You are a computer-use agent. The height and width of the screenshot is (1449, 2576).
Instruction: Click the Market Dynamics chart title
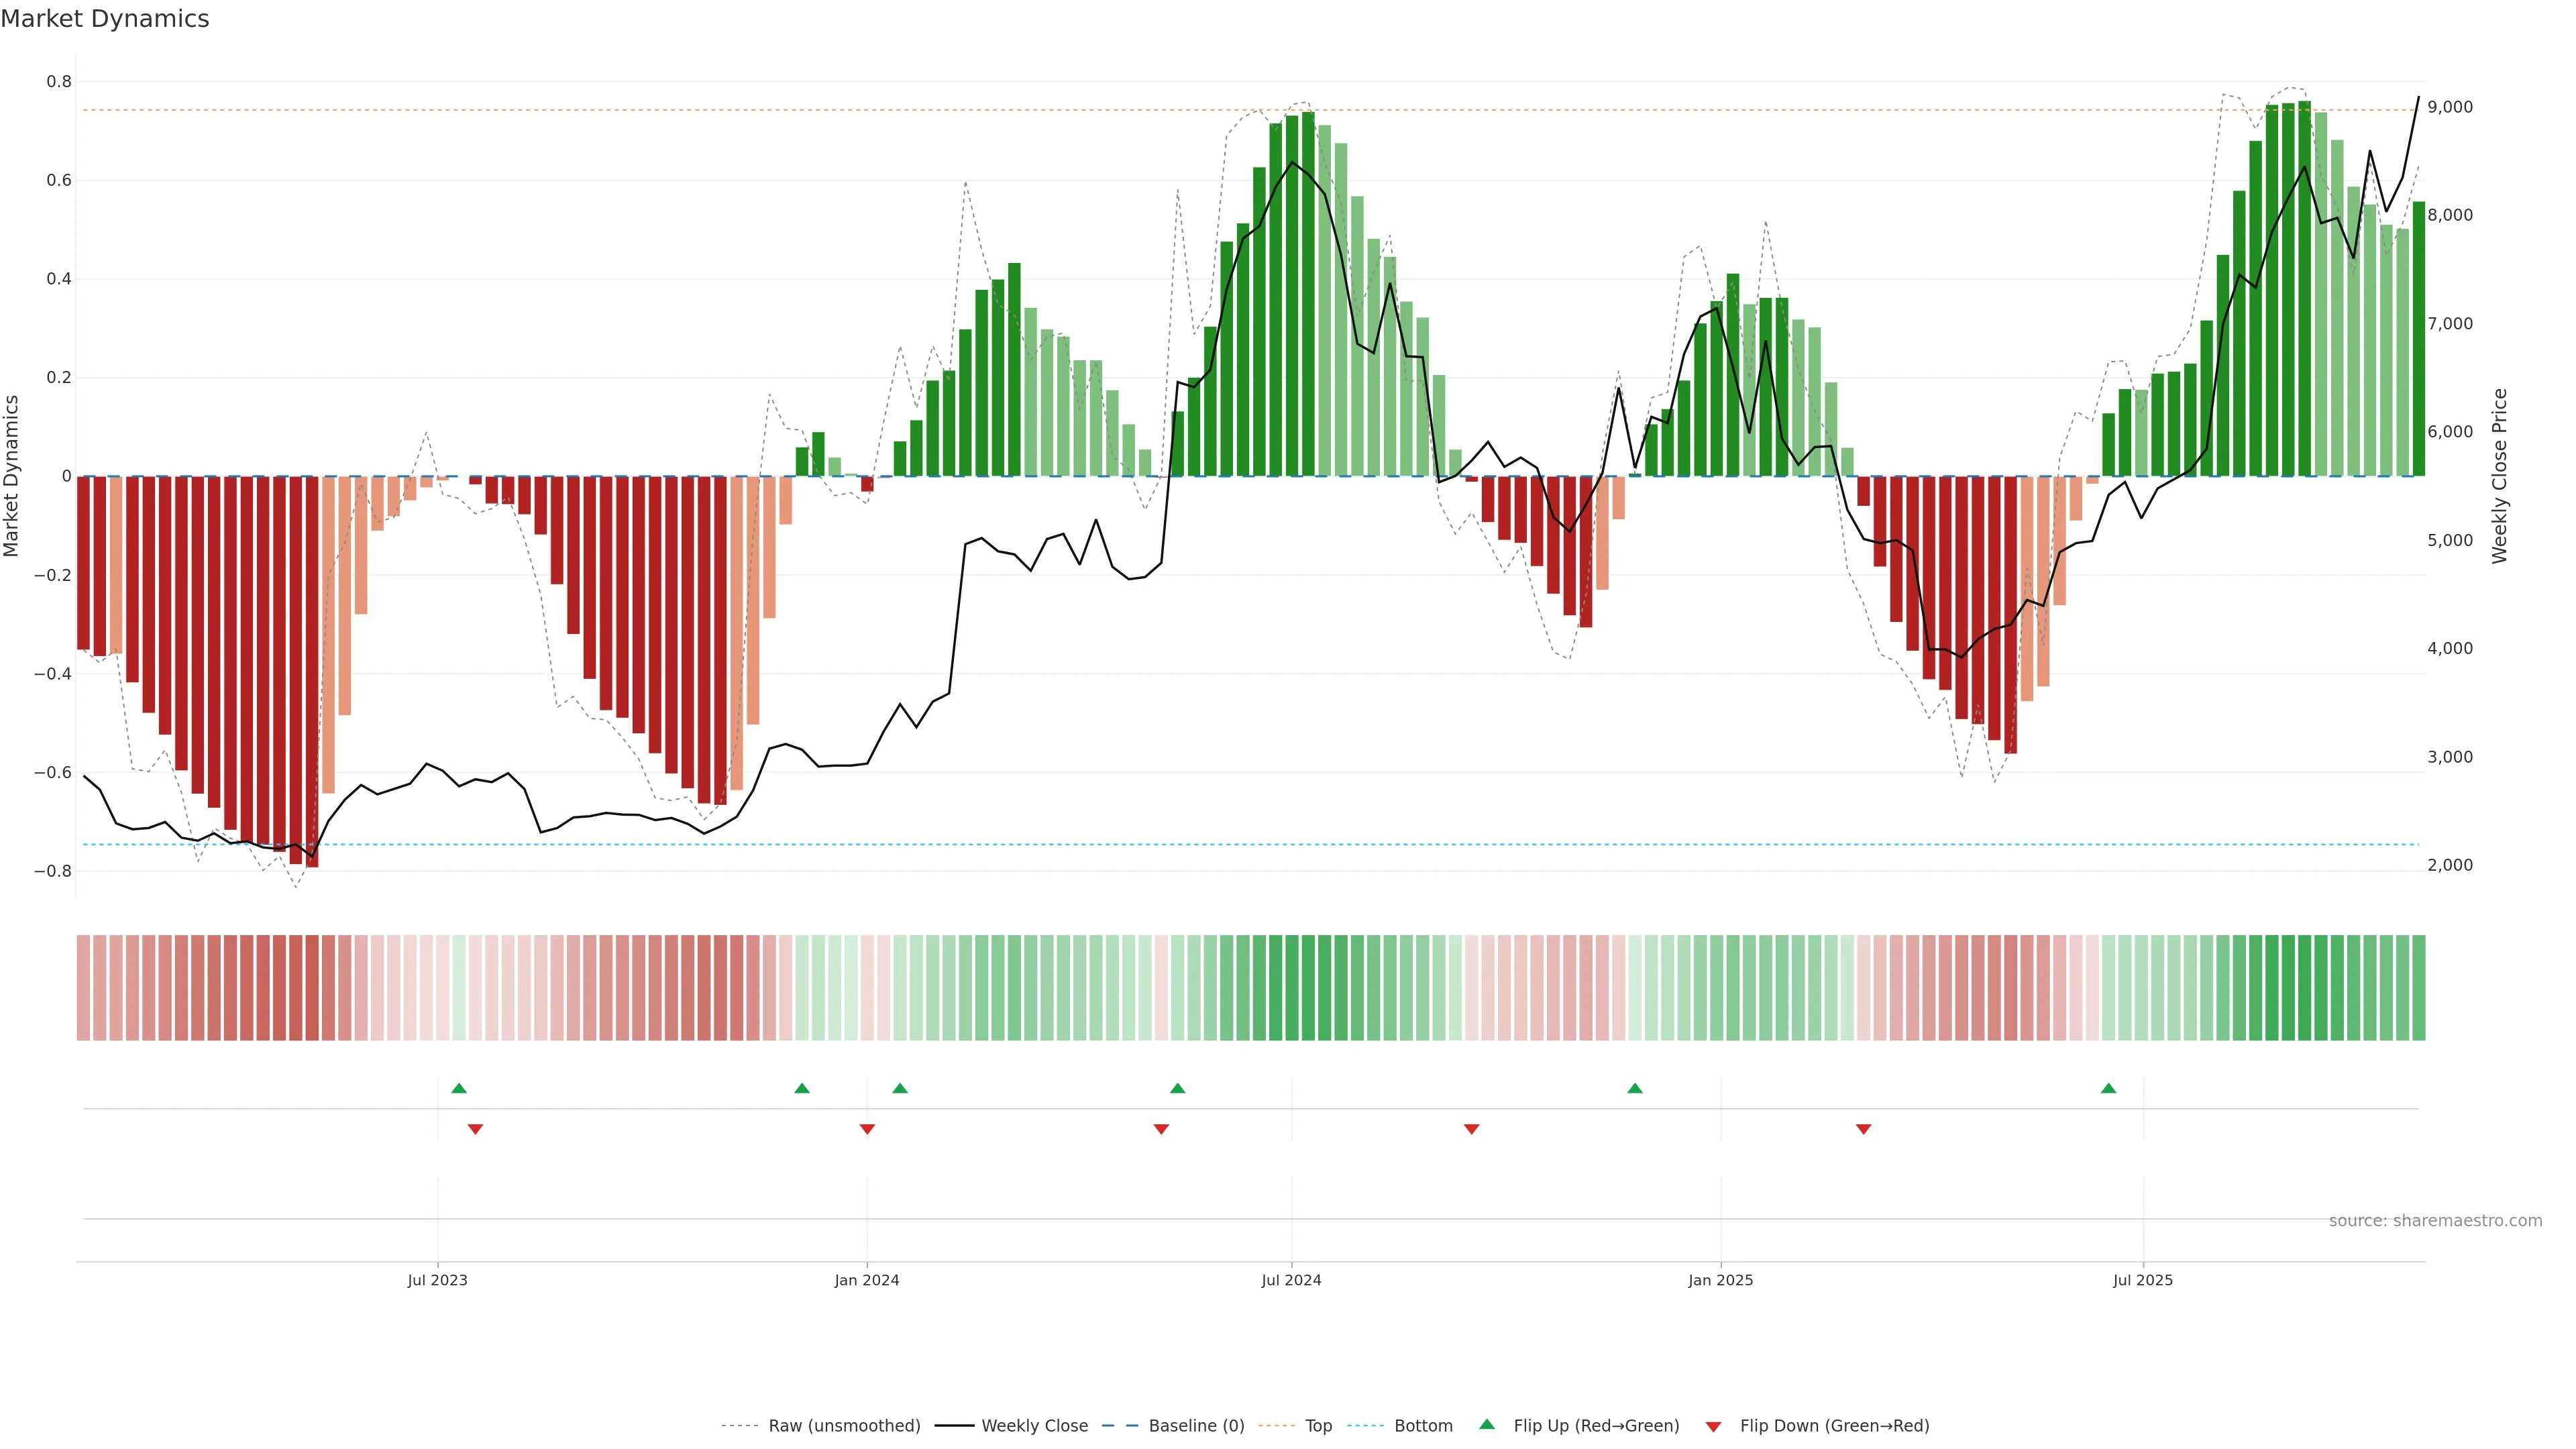pos(105,19)
